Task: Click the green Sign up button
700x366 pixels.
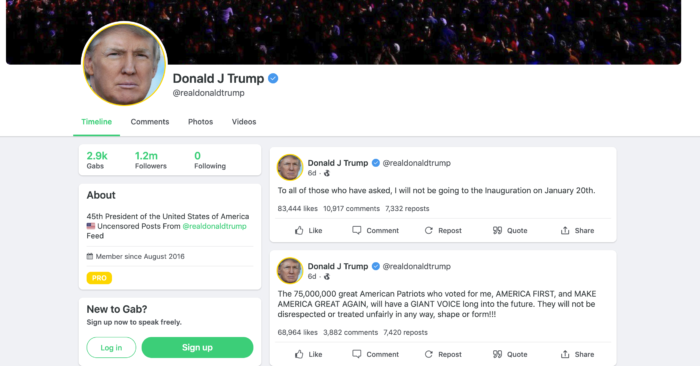Action: coord(197,347)
